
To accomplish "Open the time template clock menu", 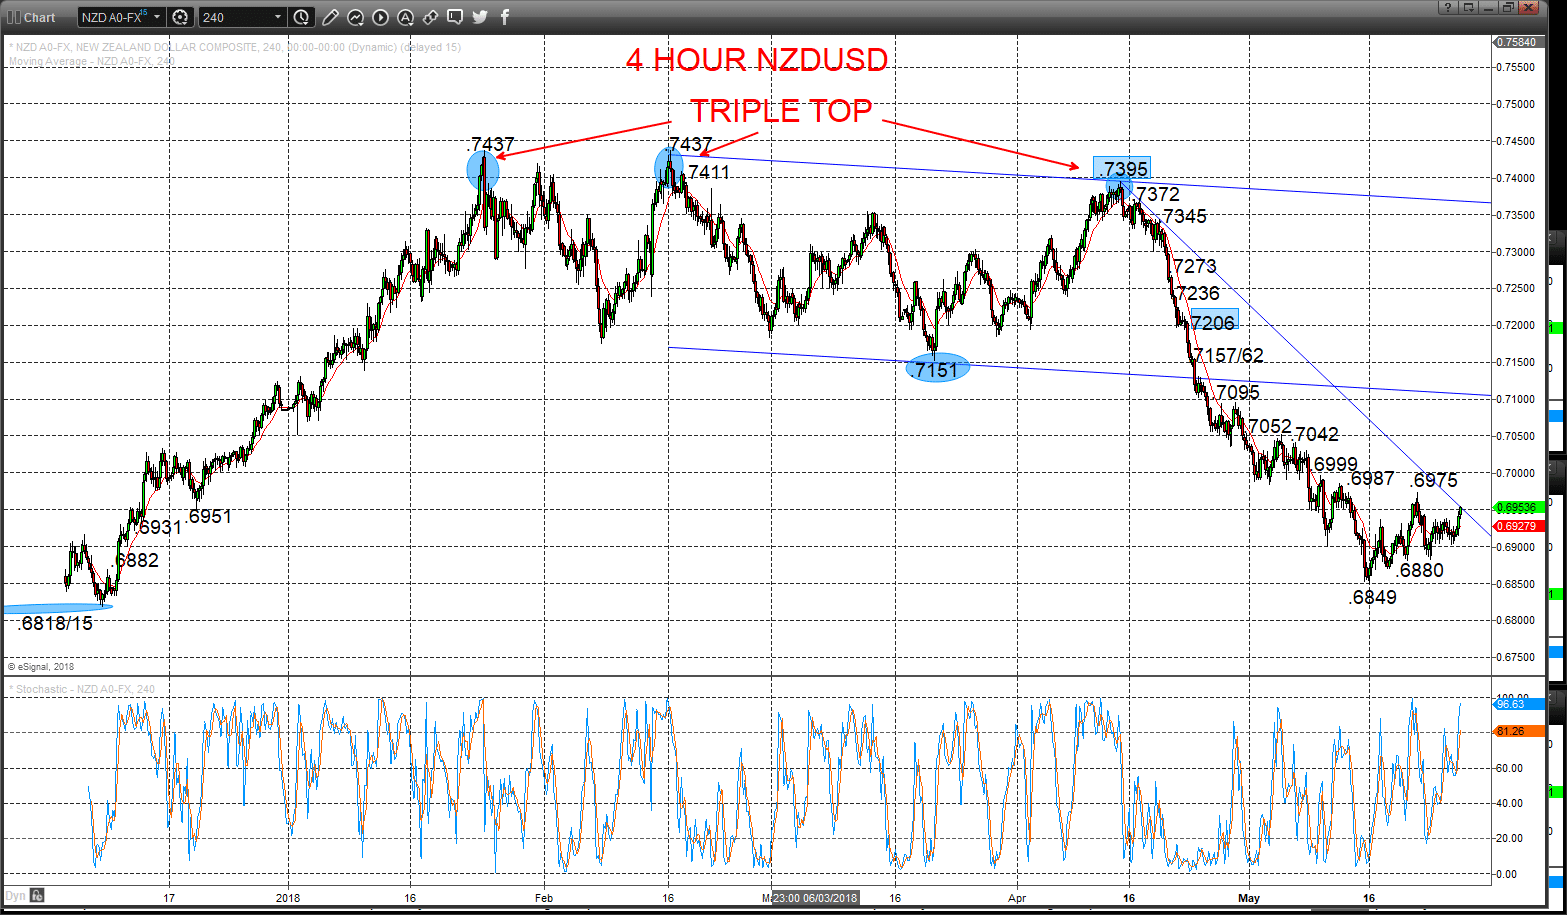I will [302, 17].
